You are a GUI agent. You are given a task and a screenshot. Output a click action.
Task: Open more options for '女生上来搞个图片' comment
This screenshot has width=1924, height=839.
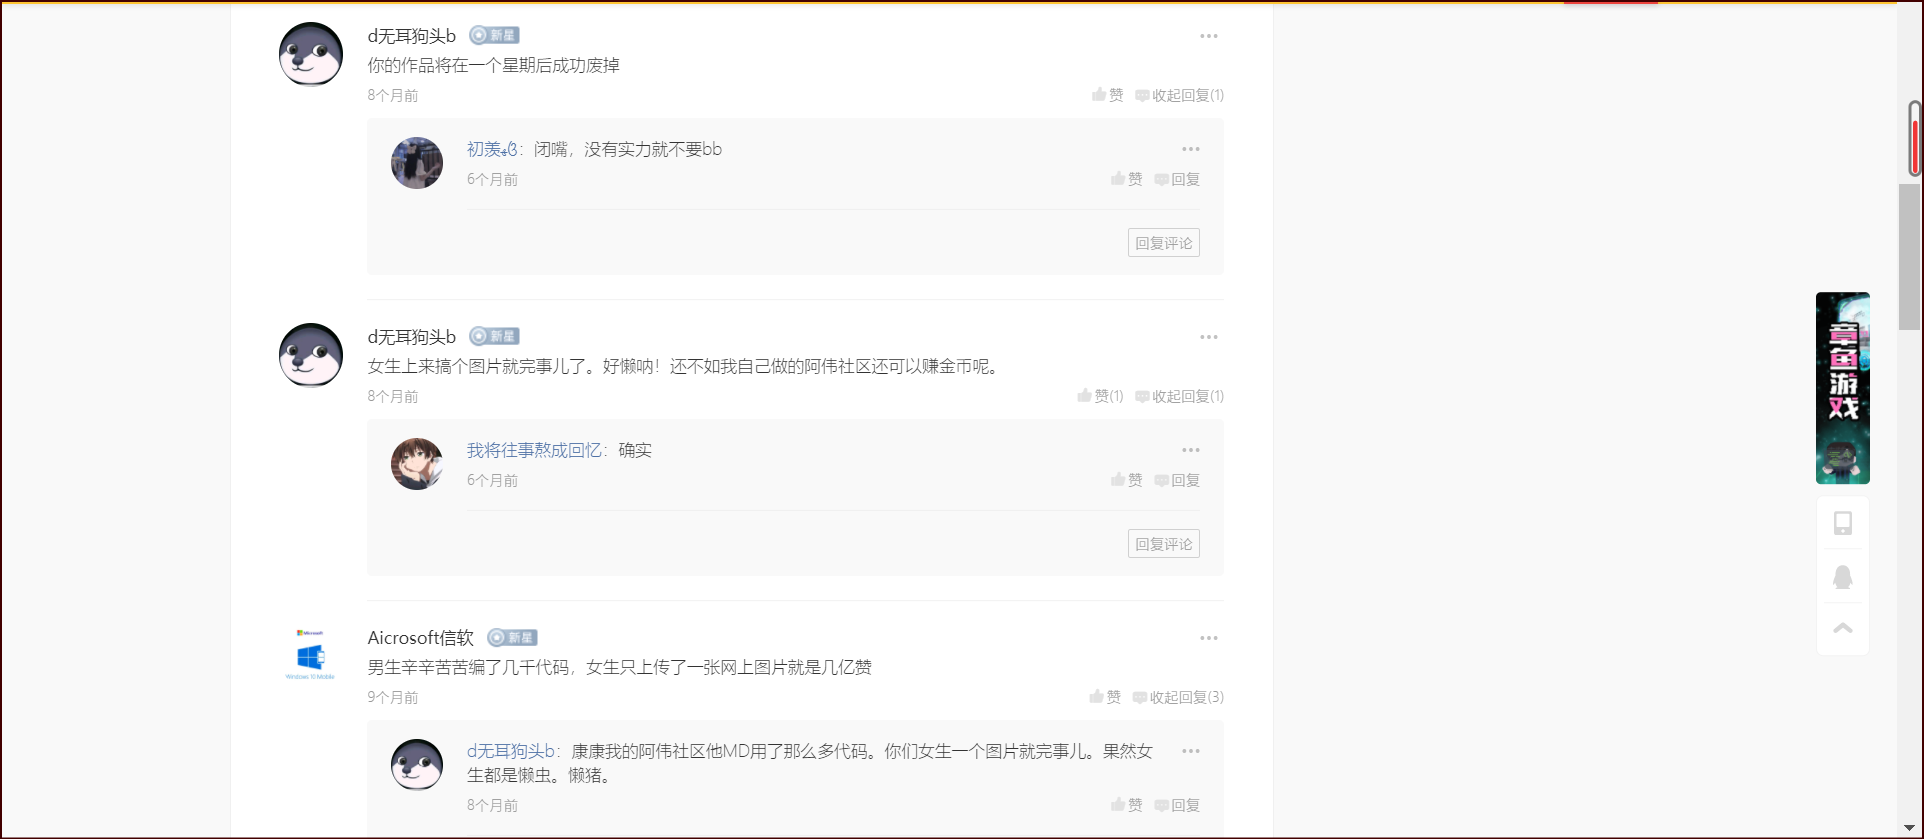click(1209, 337)
